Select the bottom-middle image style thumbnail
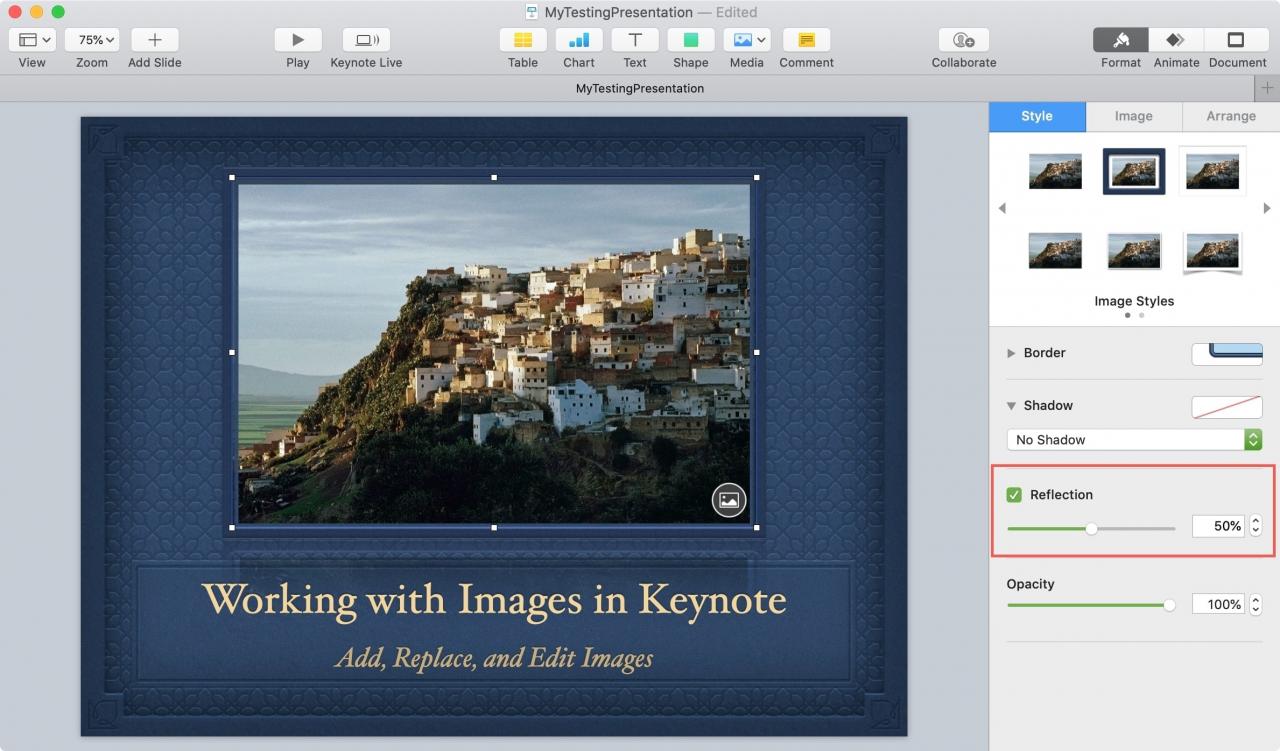This screenshot has height=751, width=1280. [1134, 250]
